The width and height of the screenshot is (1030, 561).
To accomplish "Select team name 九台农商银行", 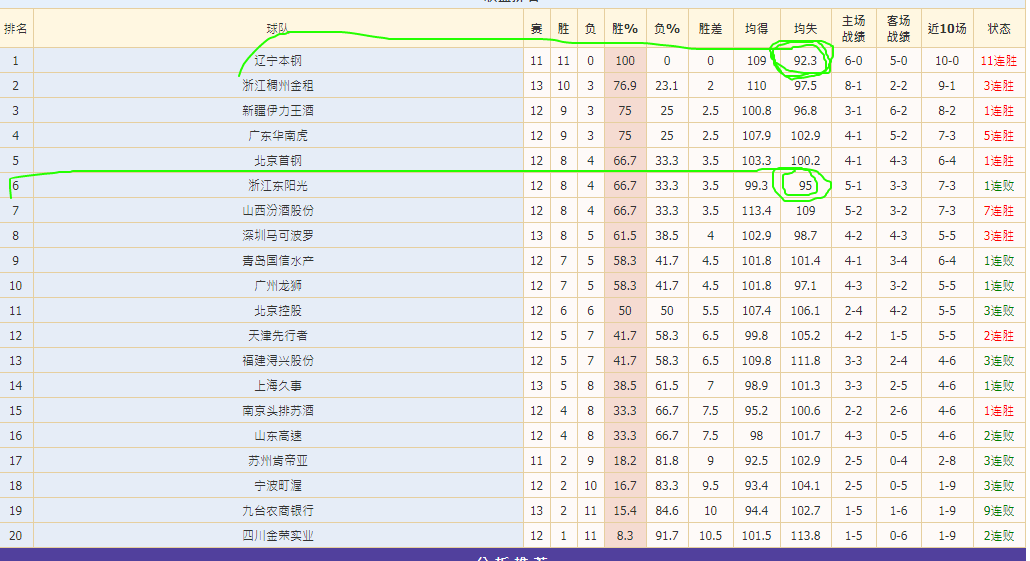I will point(278,510).
